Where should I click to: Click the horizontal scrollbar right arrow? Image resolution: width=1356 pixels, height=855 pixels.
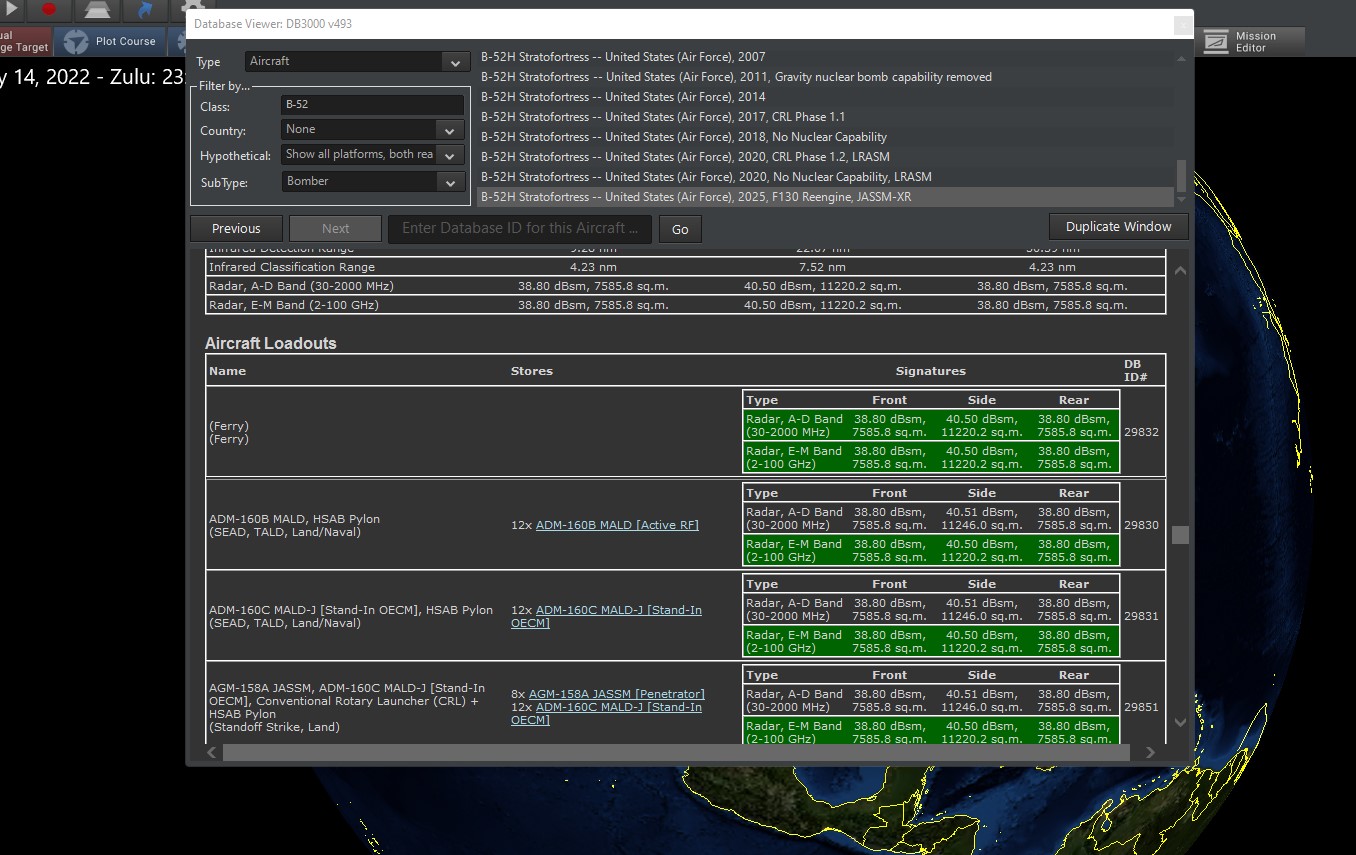pyautogui.click(x=1150, y=752)
